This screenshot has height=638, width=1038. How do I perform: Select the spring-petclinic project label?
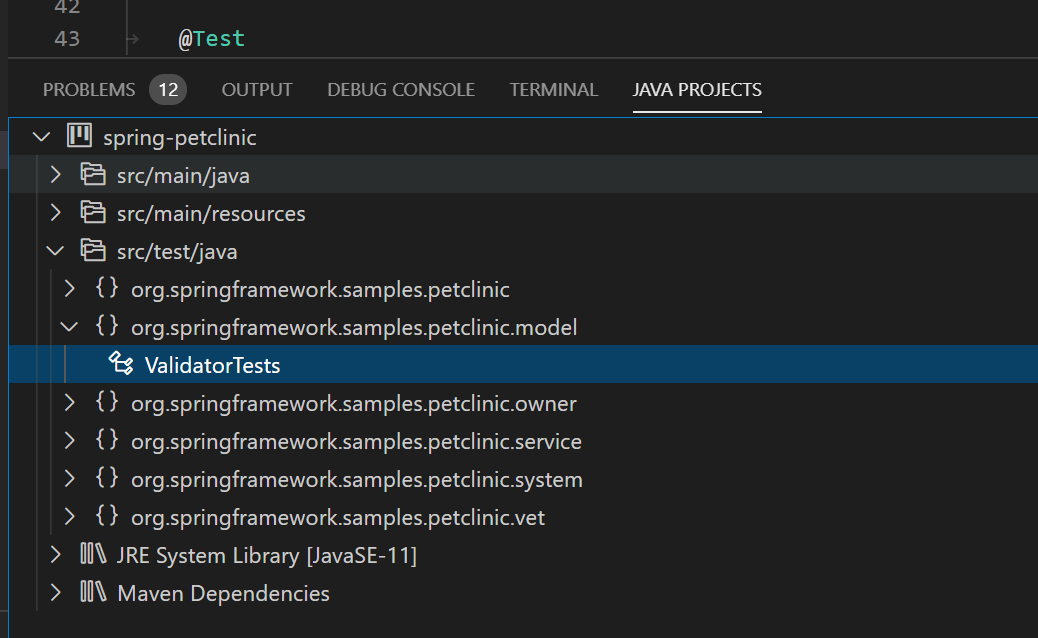pyautogui.click(x=179, y=138)
